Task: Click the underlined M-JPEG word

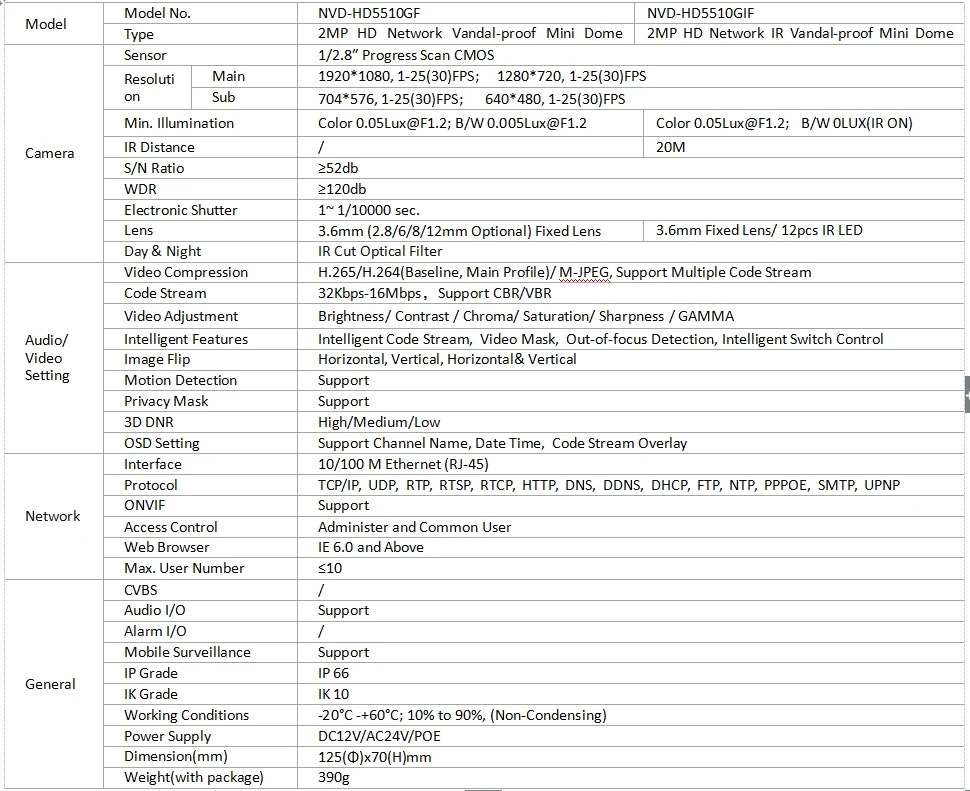Action: 584,272
